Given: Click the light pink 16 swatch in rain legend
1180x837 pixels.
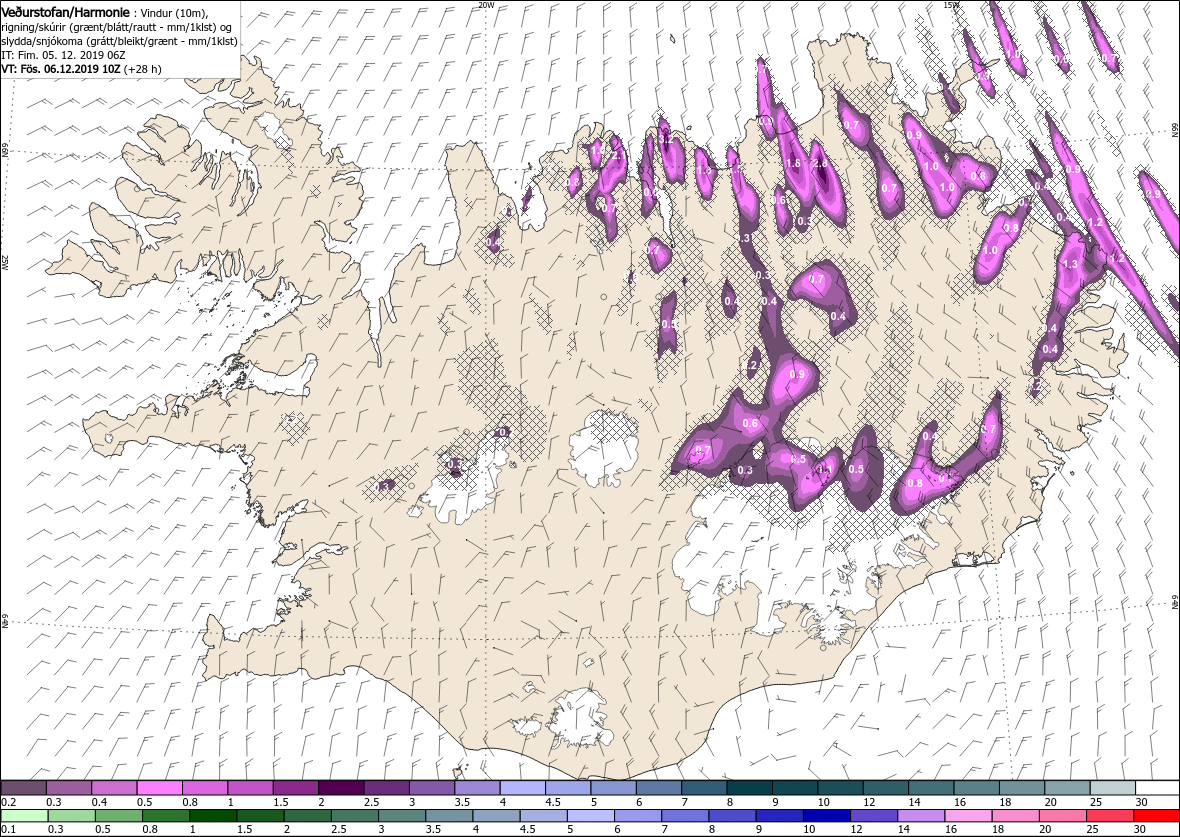Looking at the screenshot, I should point(968,817).
